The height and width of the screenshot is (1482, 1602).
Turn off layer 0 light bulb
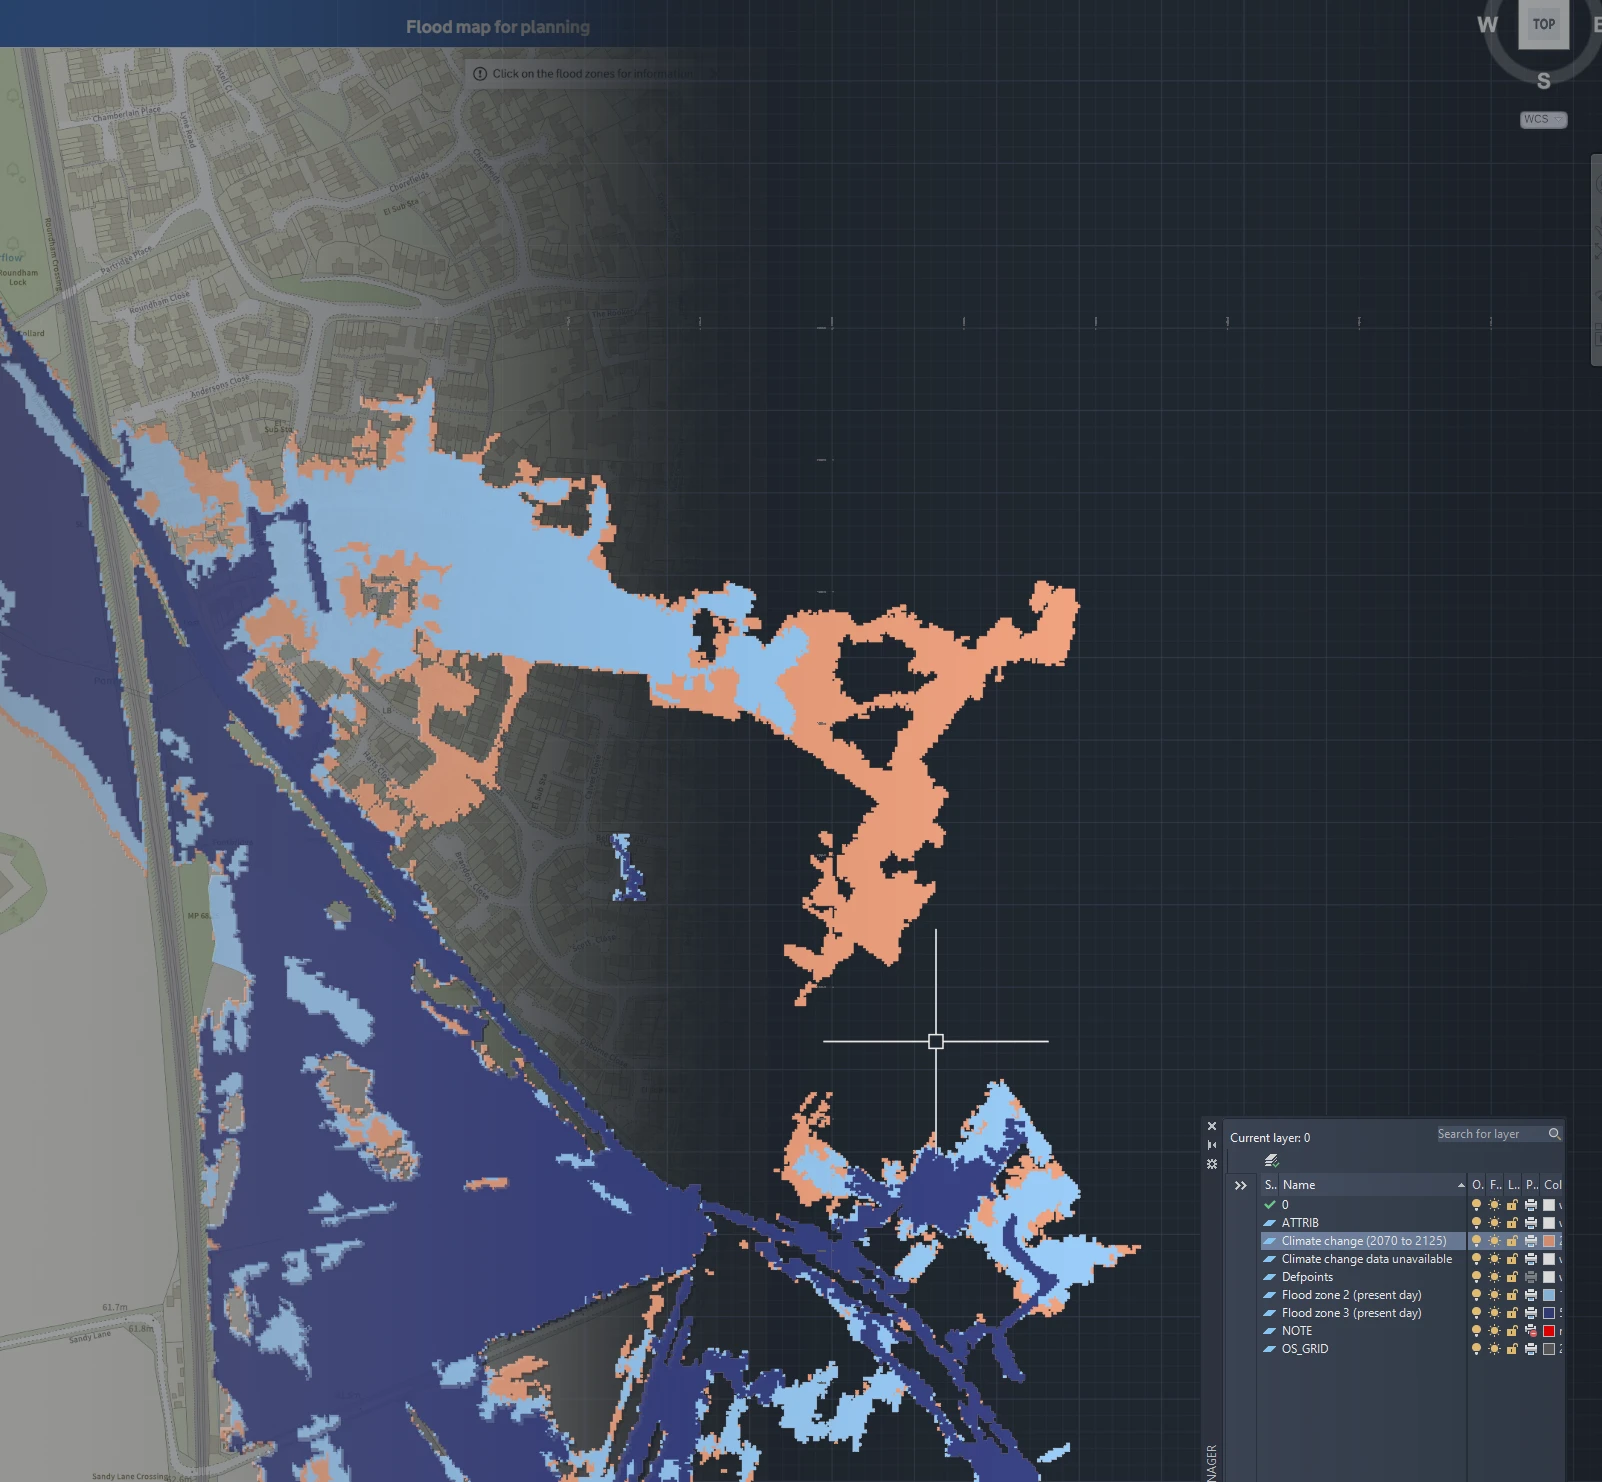(1476, 1205)
